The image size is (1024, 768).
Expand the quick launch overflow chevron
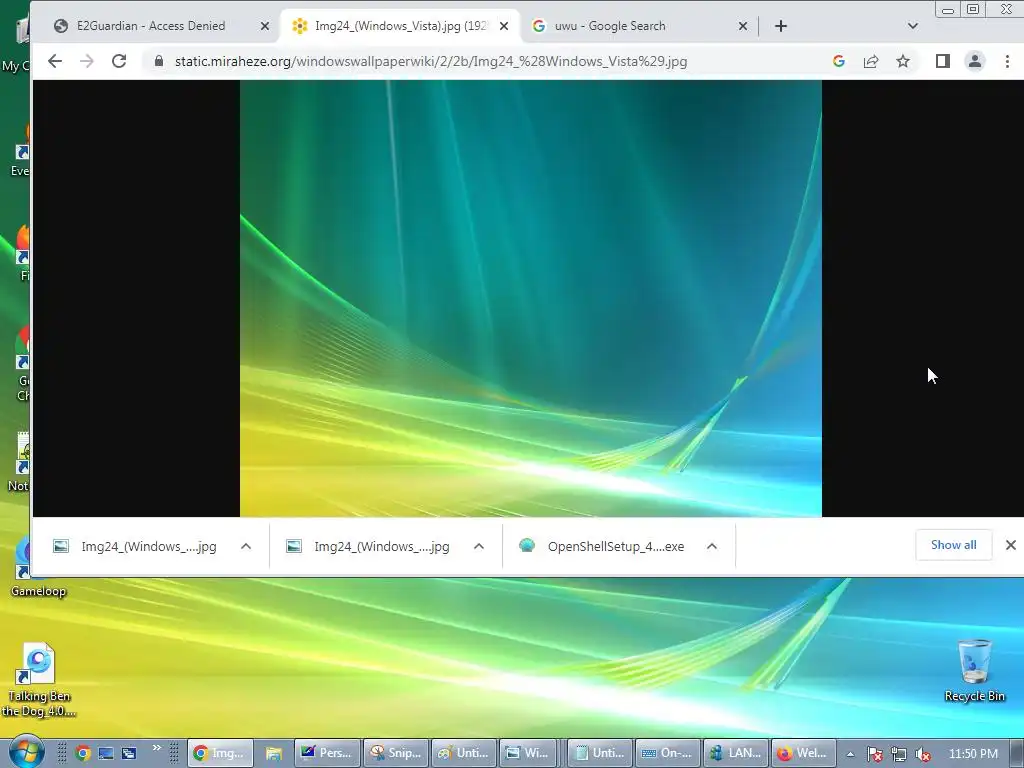tap(157, 748)
